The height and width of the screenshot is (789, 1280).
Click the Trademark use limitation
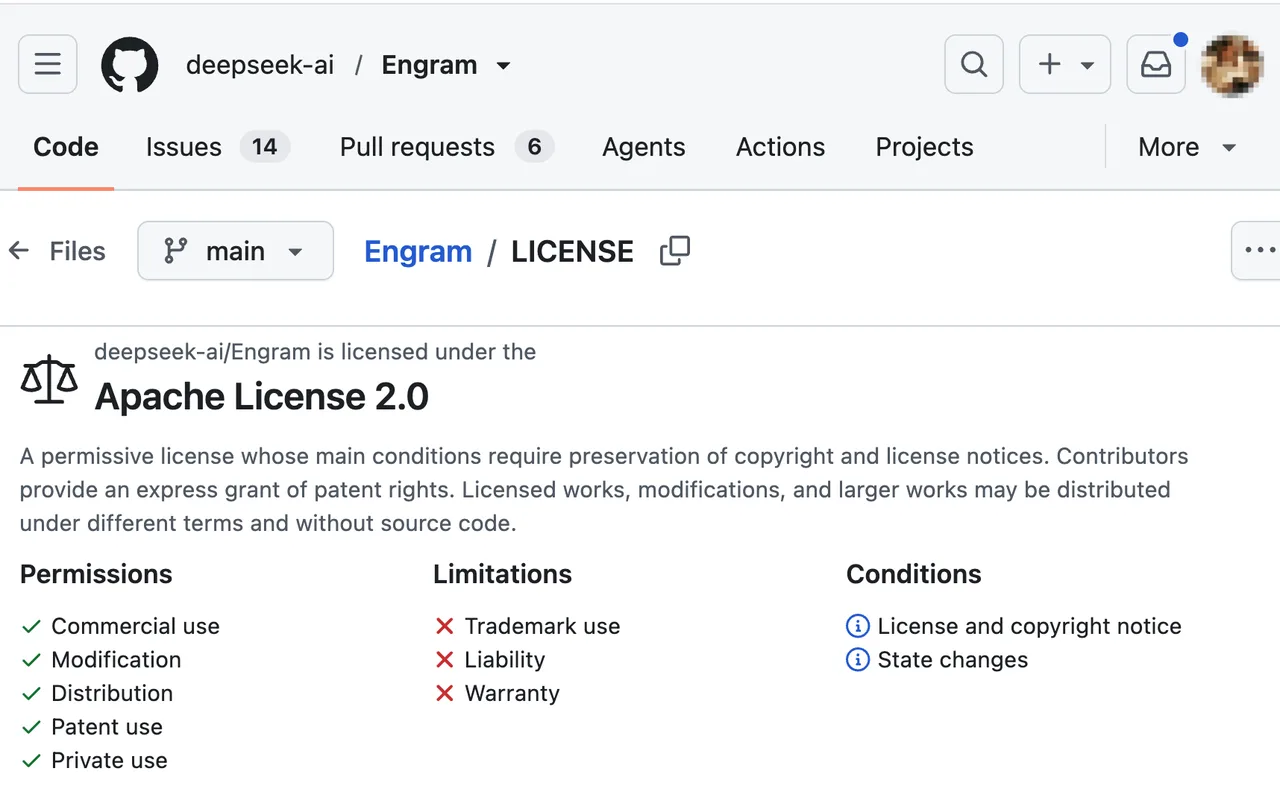pyautogui.click(x=542, y=626)
